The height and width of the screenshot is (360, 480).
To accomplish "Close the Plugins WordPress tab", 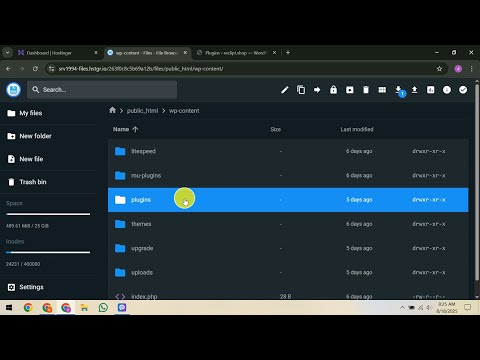I will pos(274,53).
